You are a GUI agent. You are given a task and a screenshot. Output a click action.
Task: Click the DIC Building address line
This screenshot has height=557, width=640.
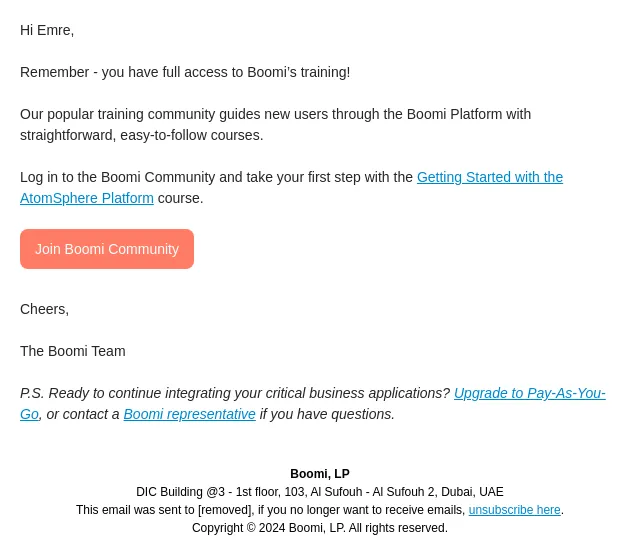pos(320,492)
